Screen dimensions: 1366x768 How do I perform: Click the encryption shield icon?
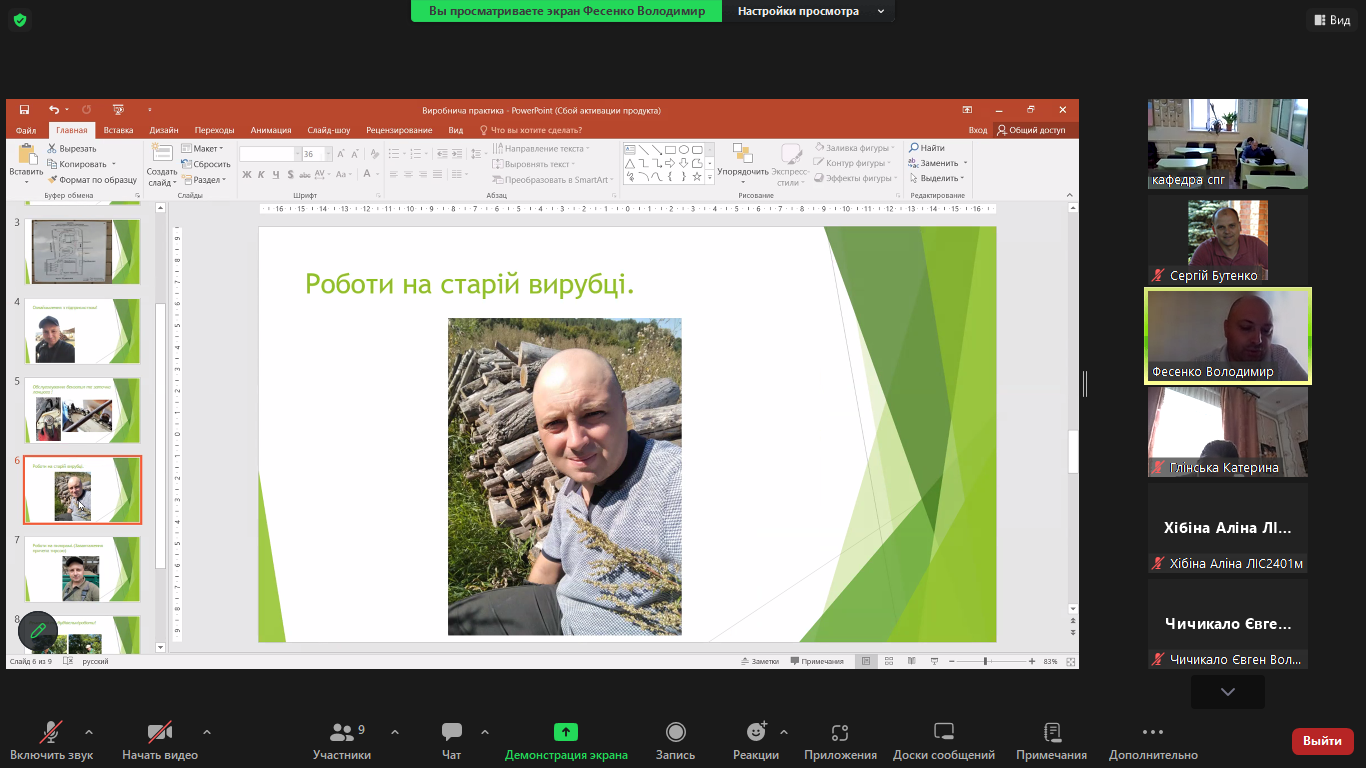[20, 20]
